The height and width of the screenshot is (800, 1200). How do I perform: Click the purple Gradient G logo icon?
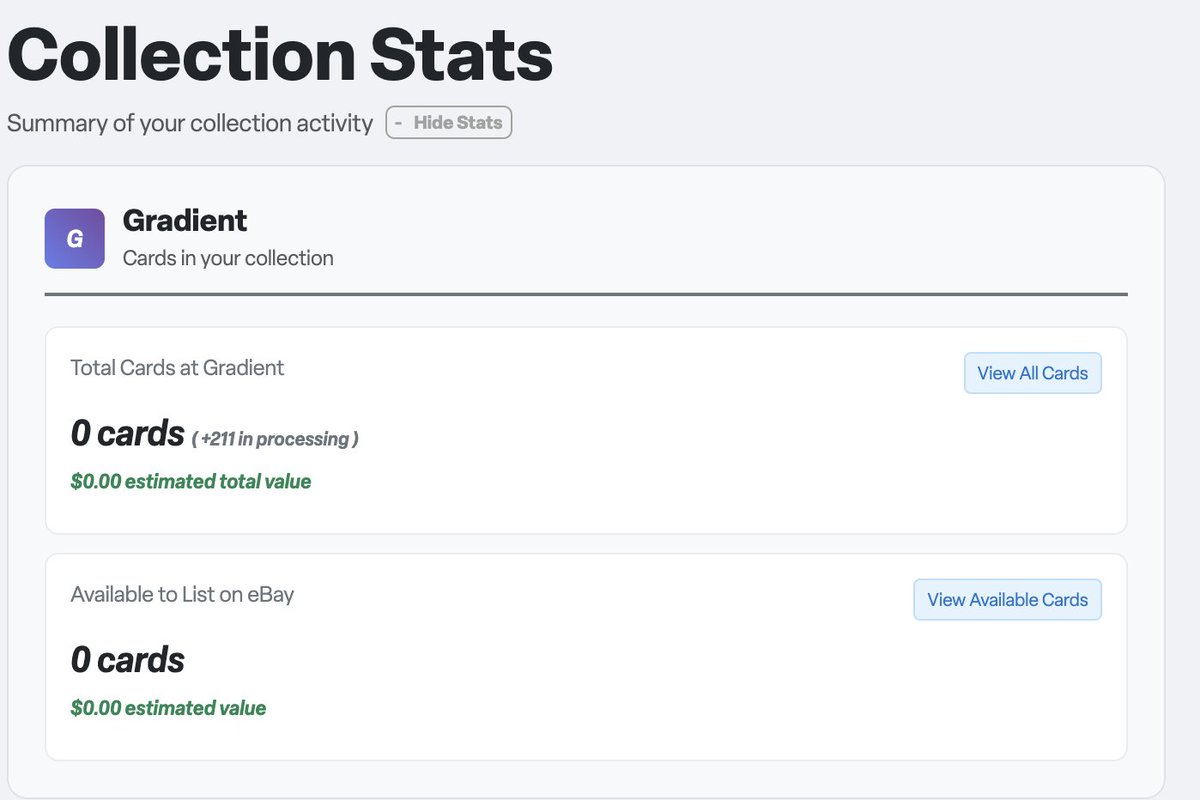[x=74, y=239]
